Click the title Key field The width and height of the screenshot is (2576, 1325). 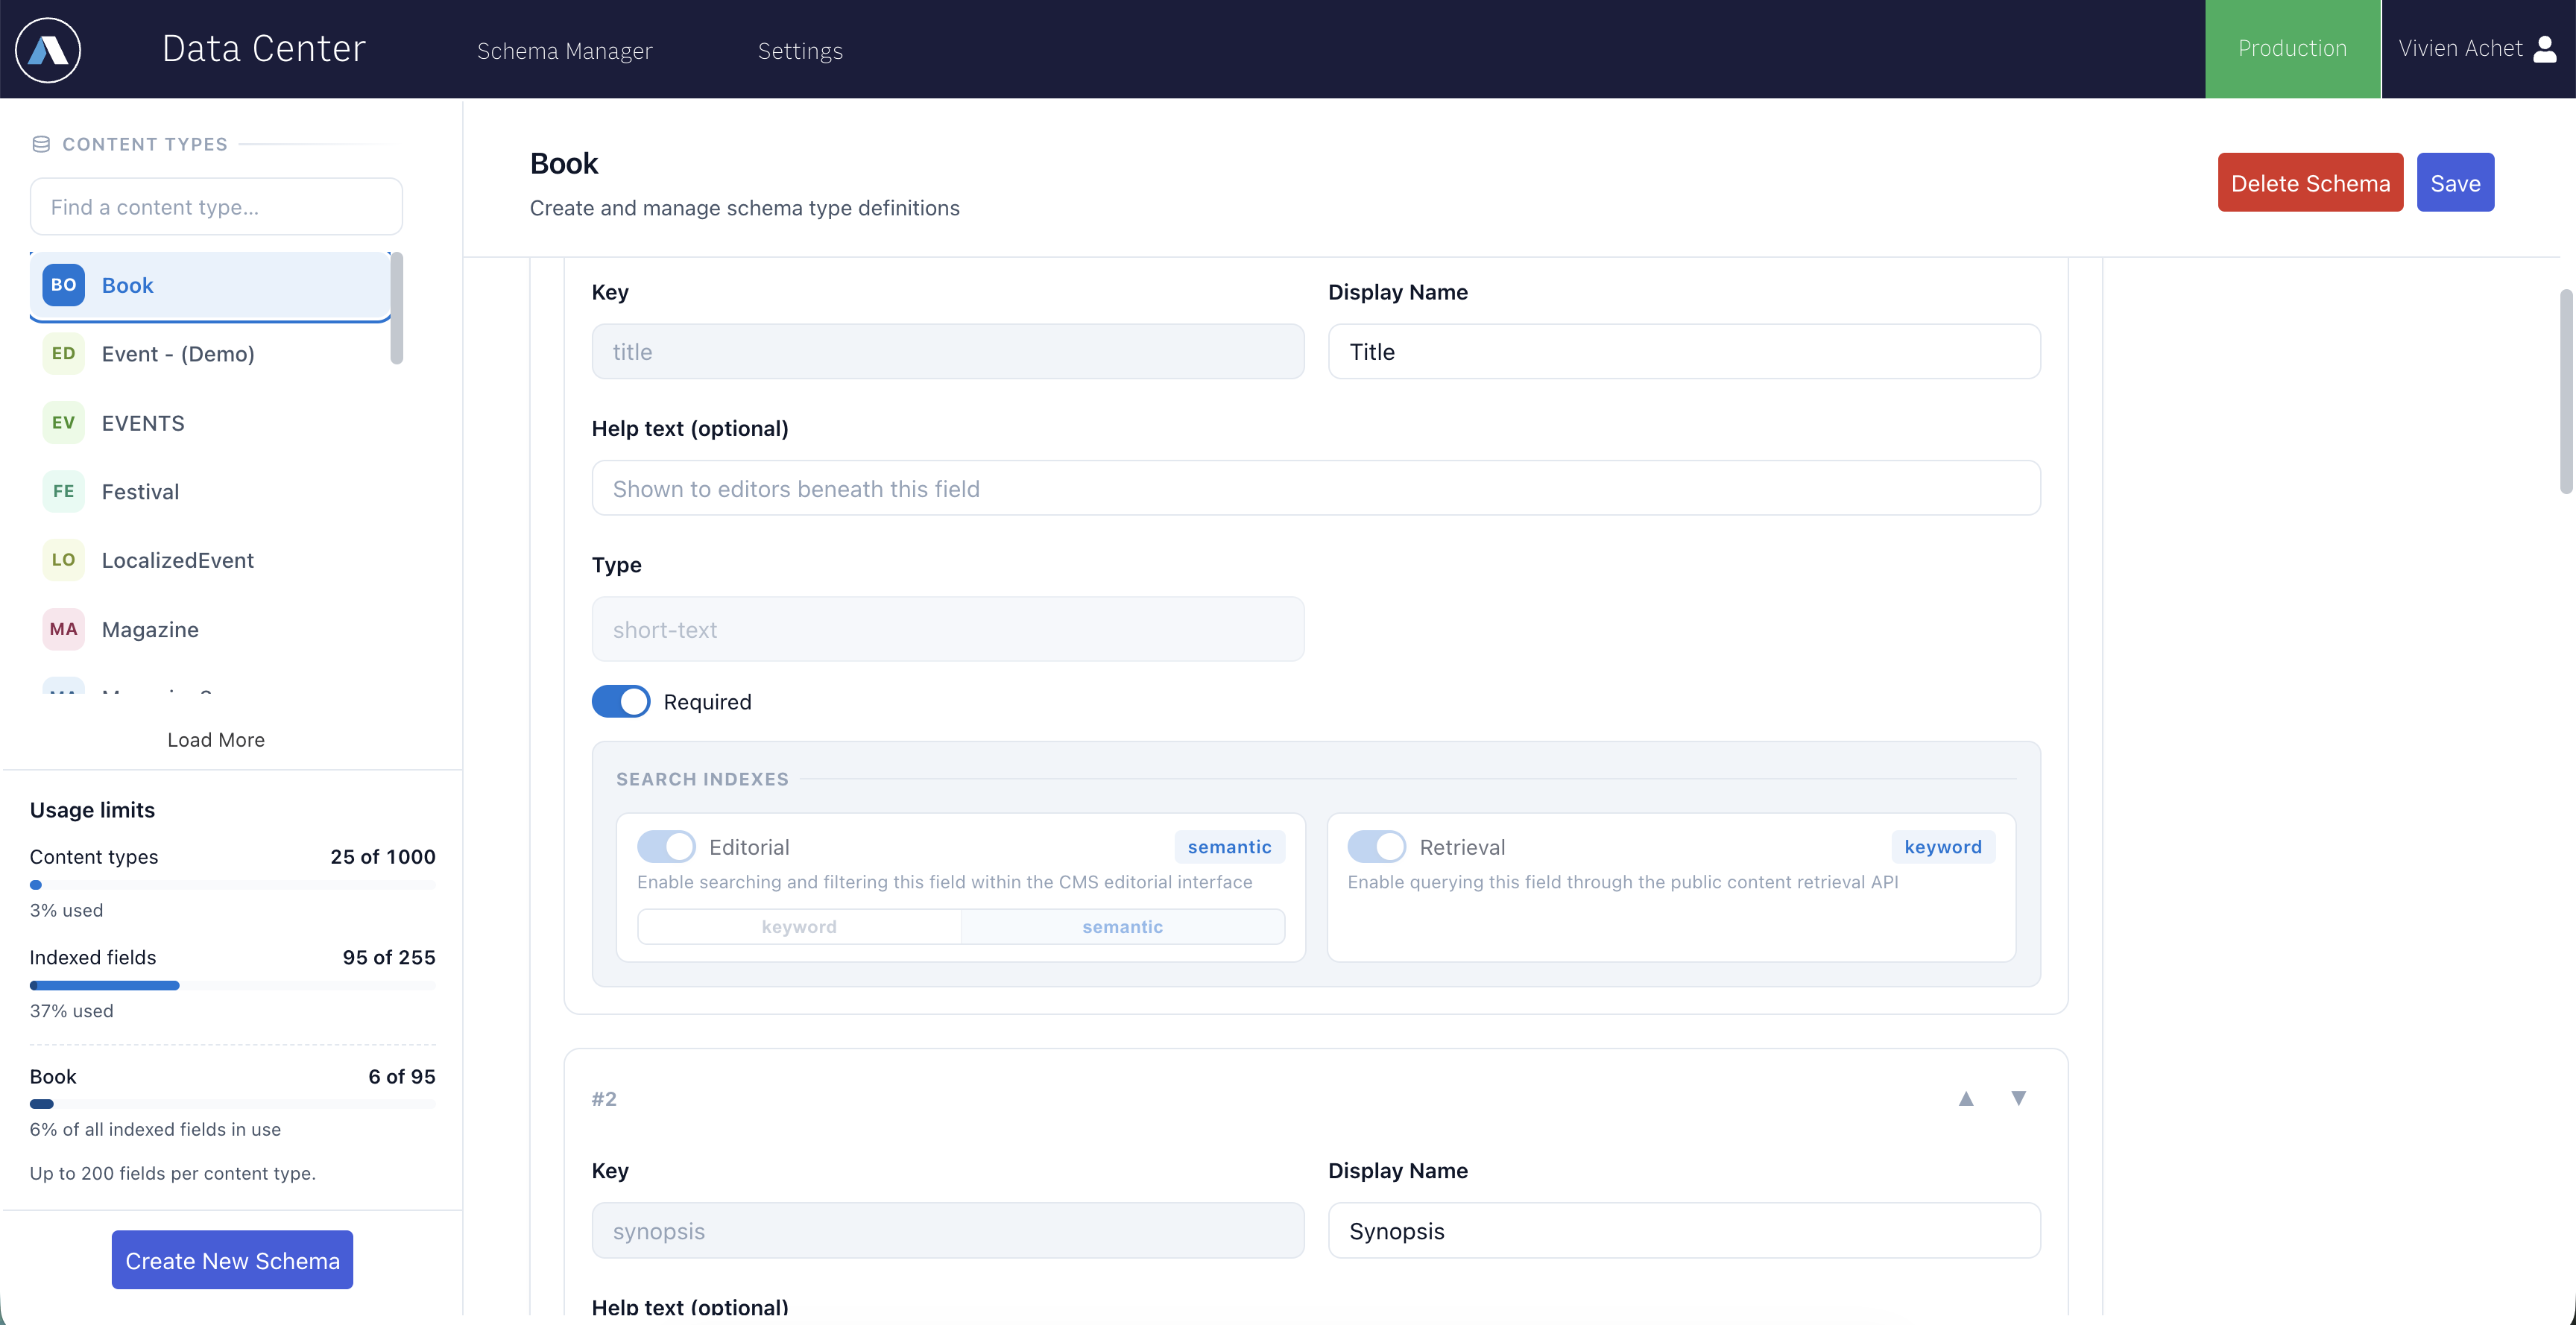coord(947,351)
